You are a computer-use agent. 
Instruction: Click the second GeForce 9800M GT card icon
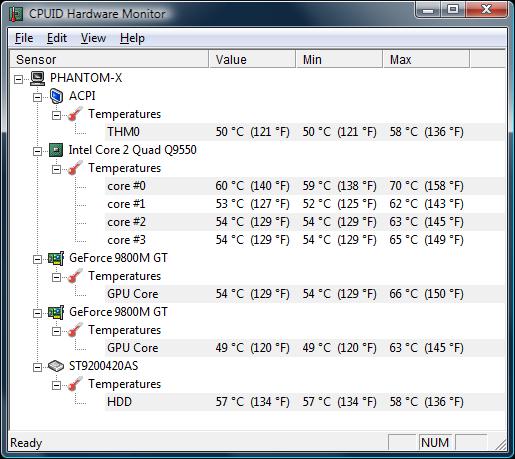(56, 312)
